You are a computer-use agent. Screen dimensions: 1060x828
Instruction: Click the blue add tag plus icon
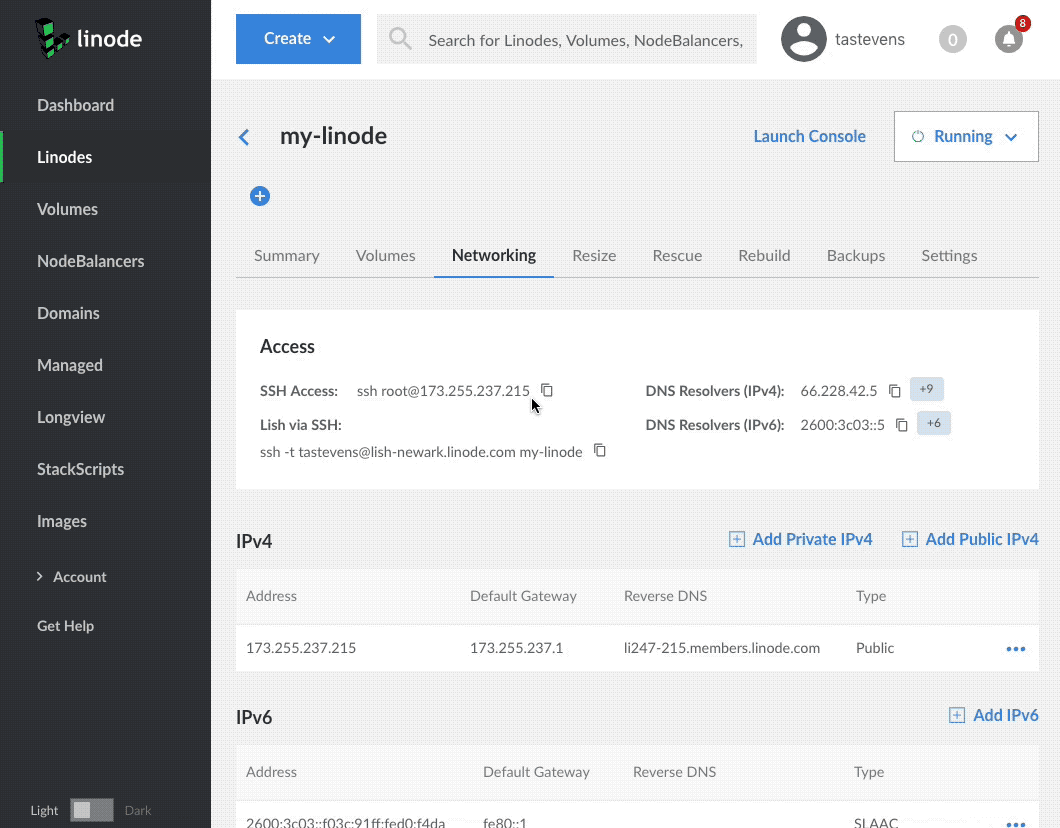[x=260, y=196]
